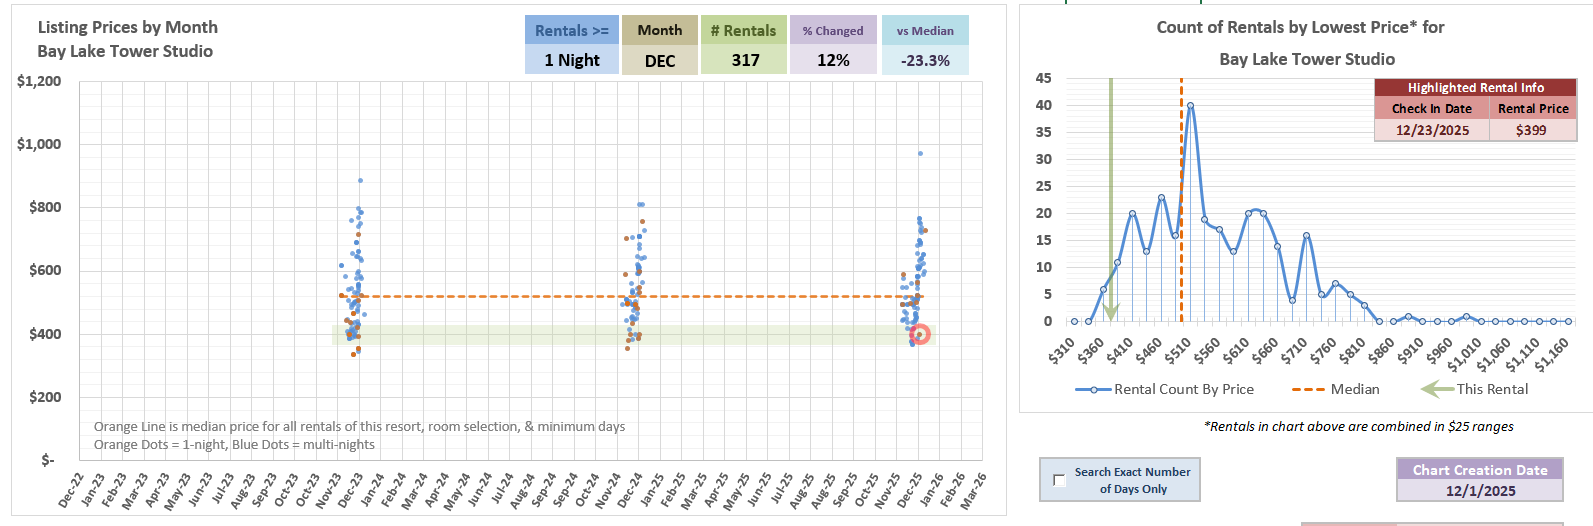
Task: Select the -23.3% vs Median cell
Action: (x=925, y=60)
